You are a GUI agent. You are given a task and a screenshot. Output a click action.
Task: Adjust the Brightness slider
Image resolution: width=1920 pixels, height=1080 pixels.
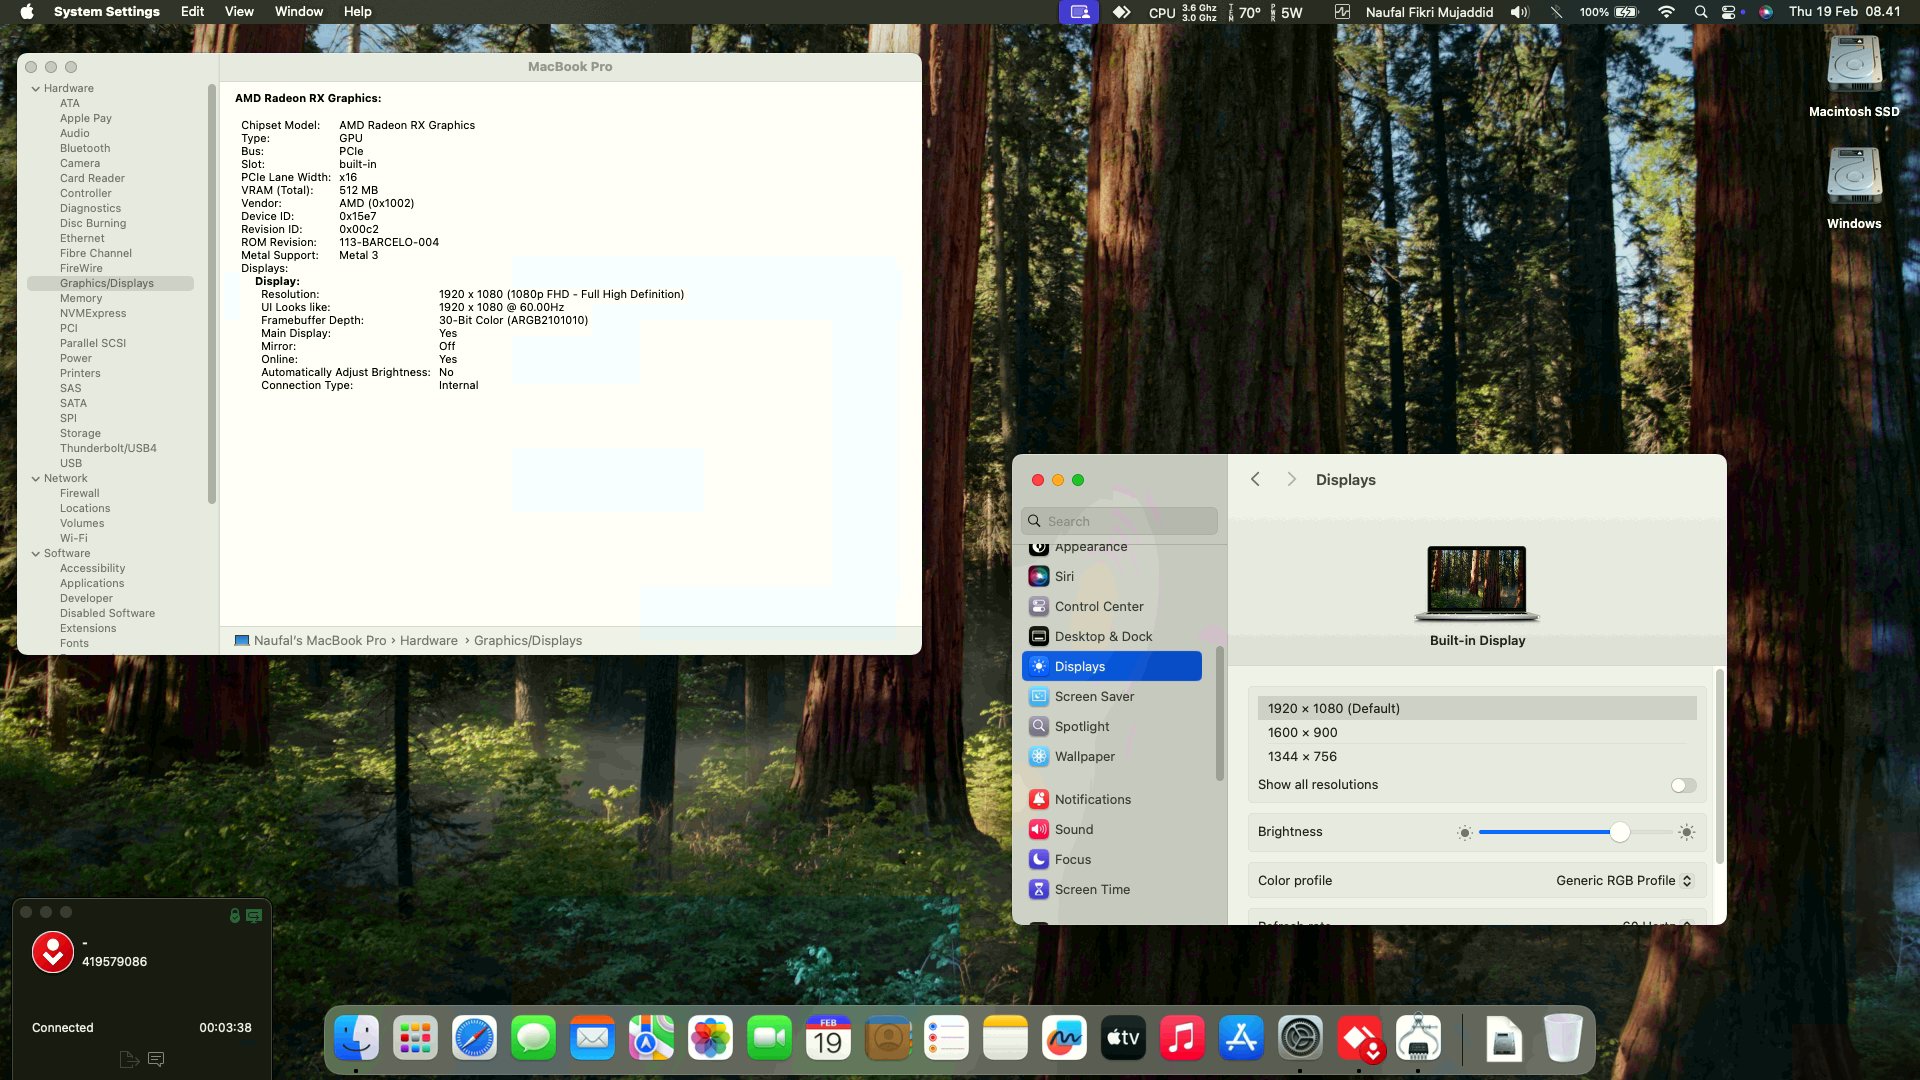[1619, 832]
